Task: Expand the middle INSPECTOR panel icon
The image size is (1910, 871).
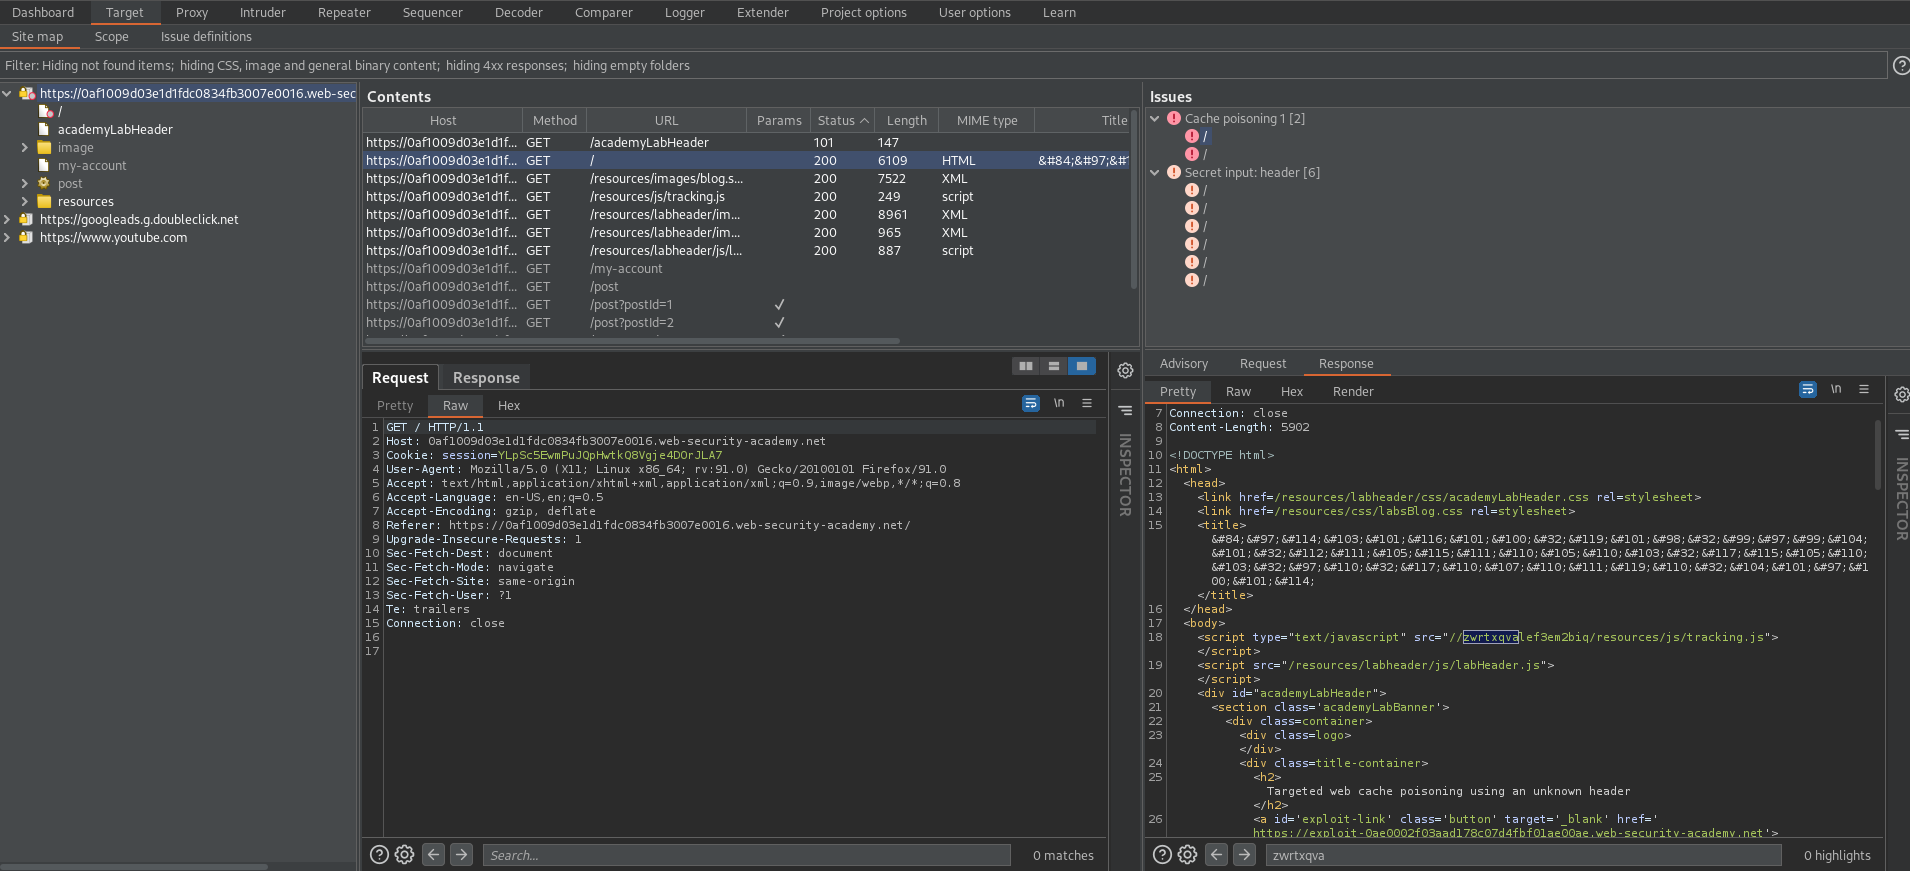Action: coord(1125,411)
